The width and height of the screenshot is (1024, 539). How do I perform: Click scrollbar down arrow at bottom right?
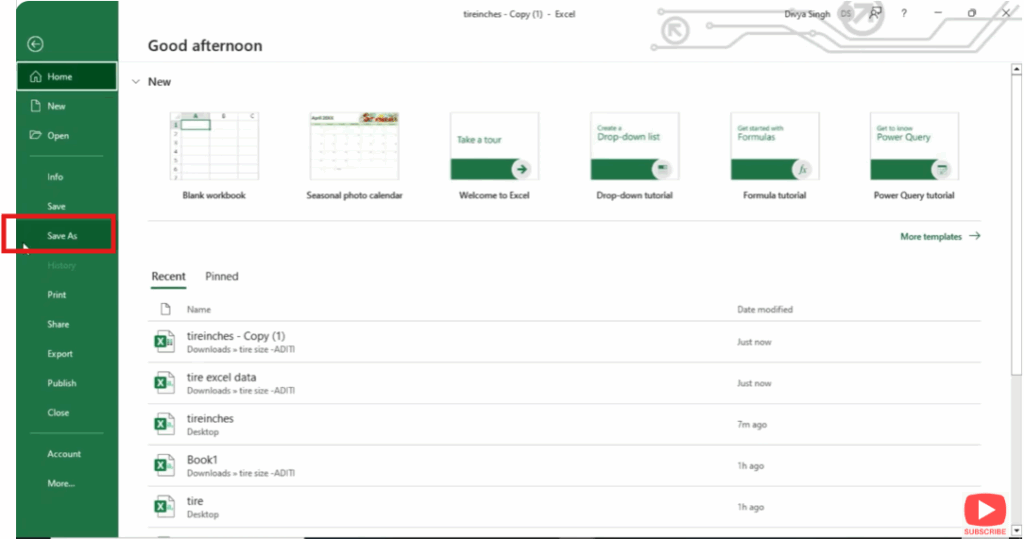[x=1016, y=531]
